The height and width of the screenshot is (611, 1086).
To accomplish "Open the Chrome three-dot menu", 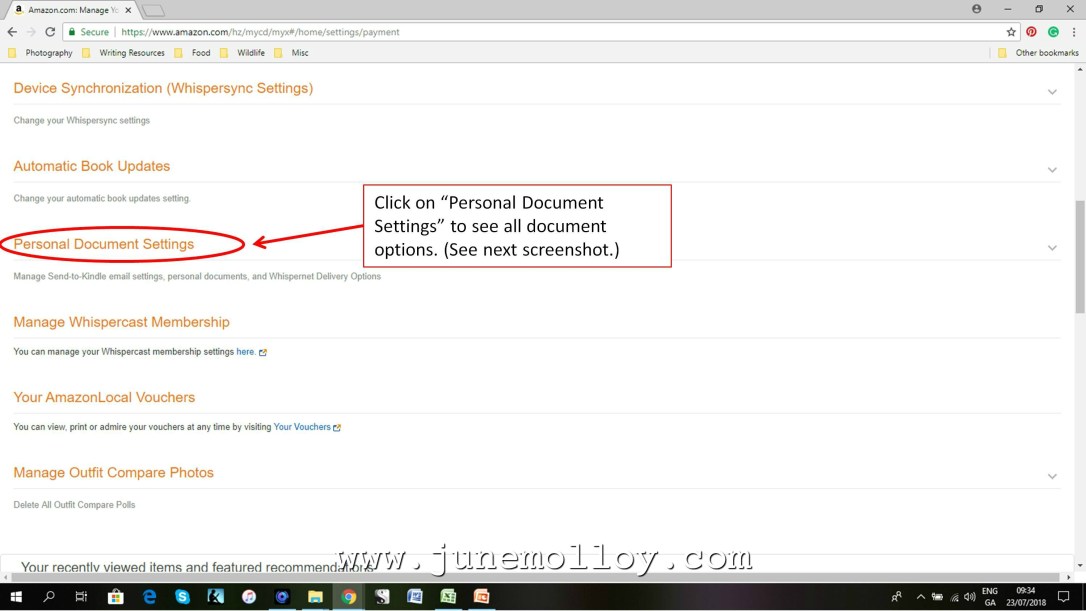I will pyautogui.click(x=1074, y=32).
